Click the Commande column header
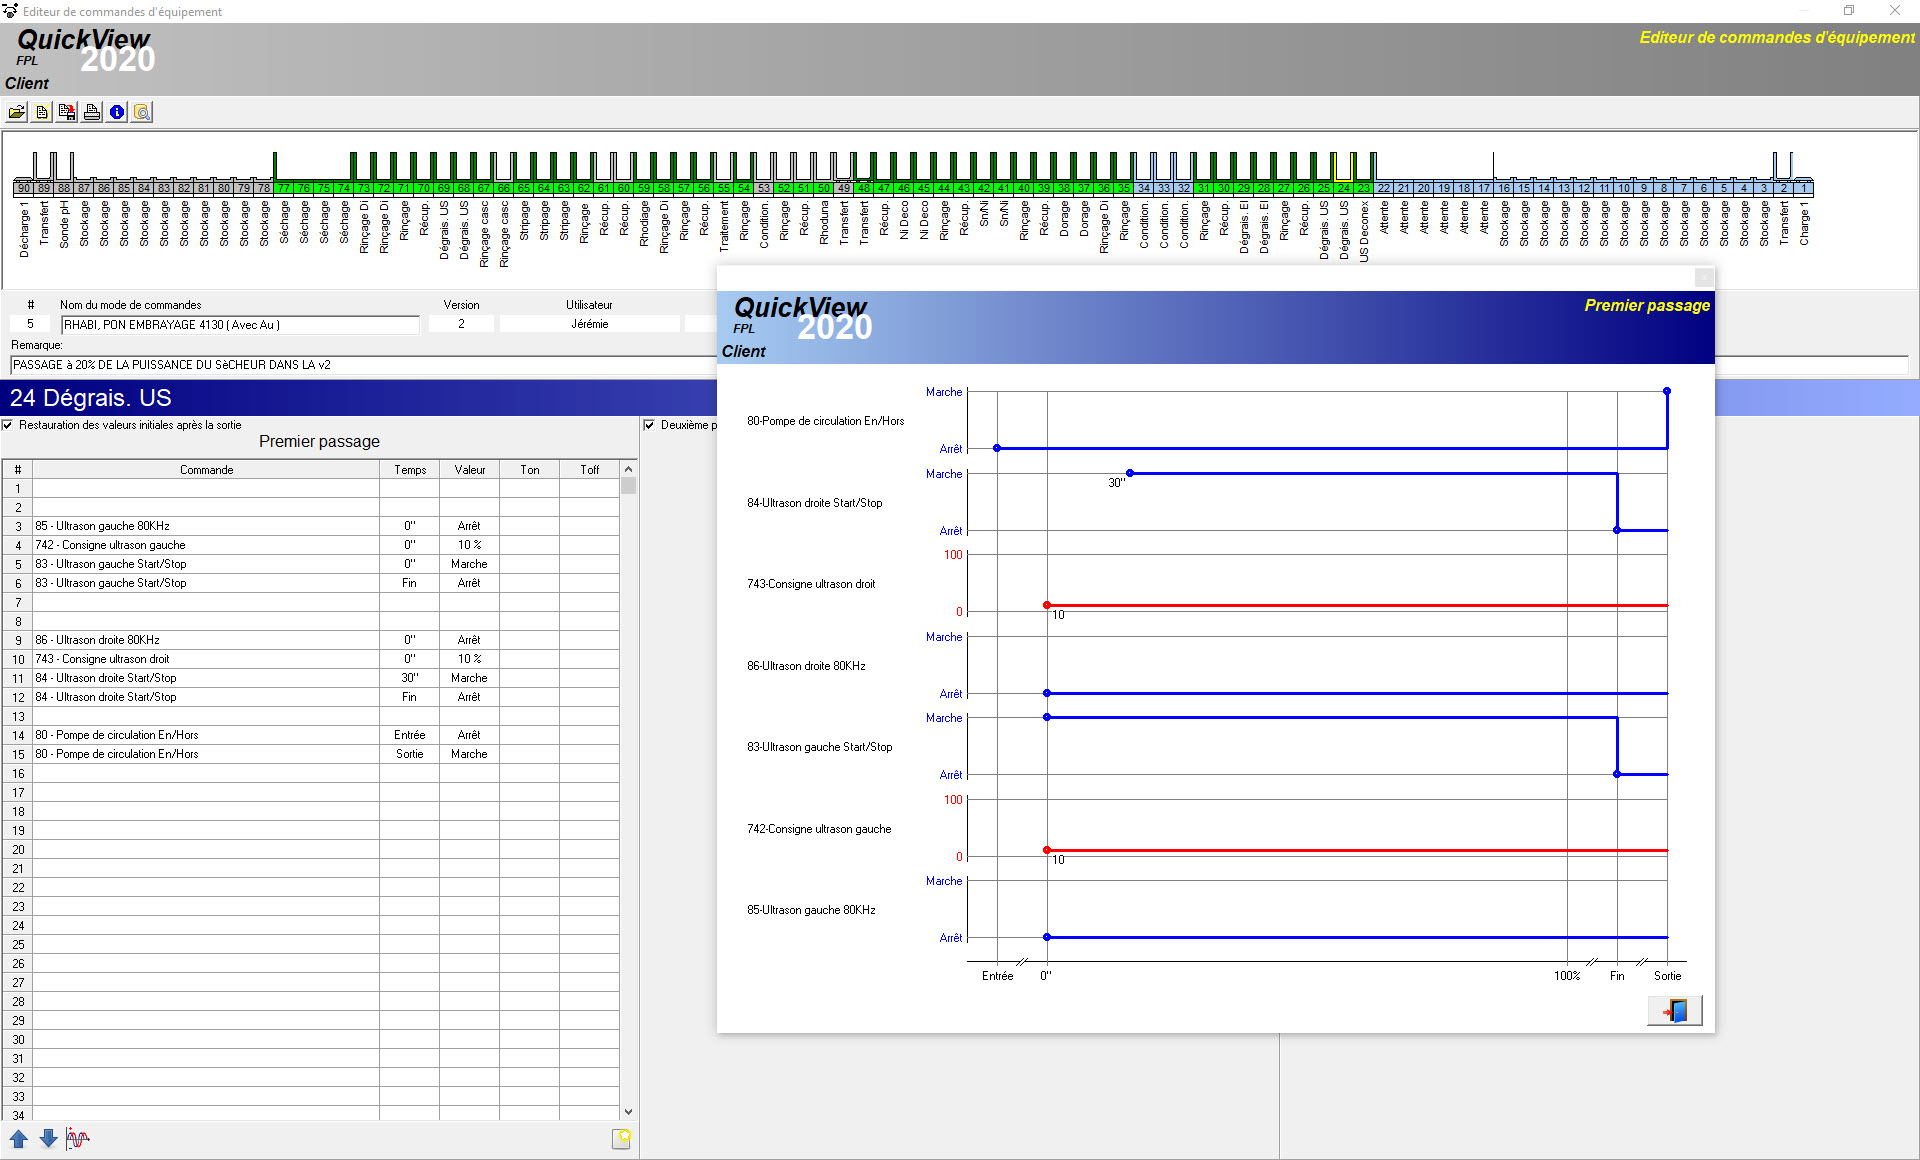Image resolution: width=1920 pixels, height=1160 pixels. pyautogui.click(x=206, y=470)
